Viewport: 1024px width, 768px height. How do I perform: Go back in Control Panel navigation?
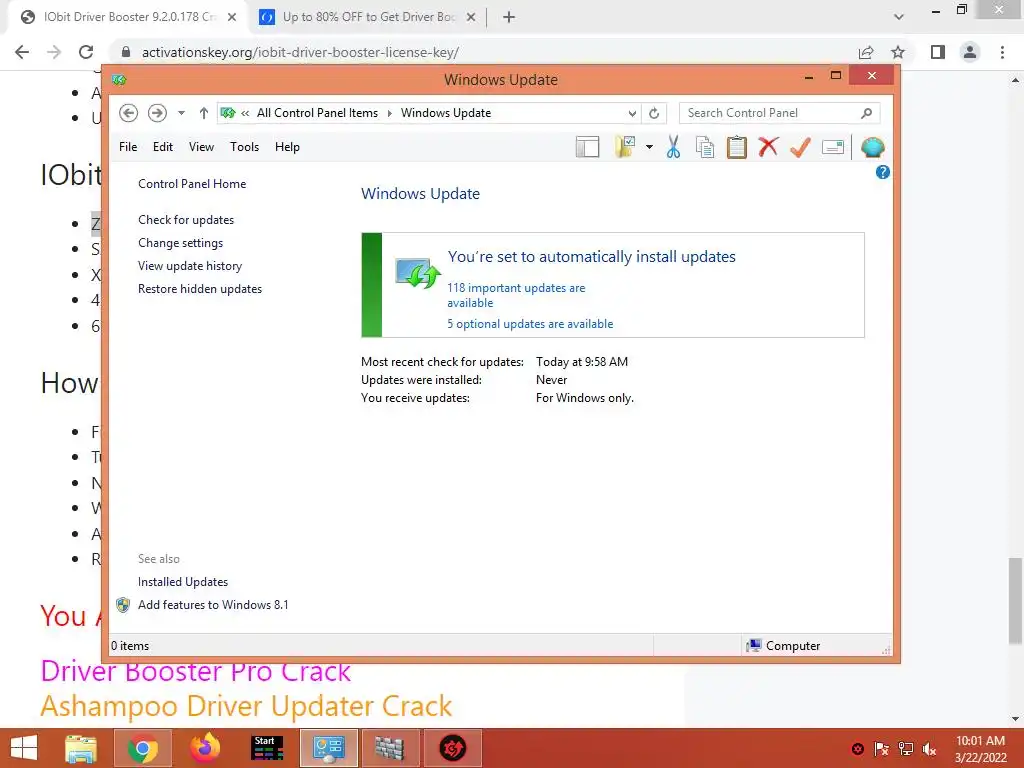point(129,113)
